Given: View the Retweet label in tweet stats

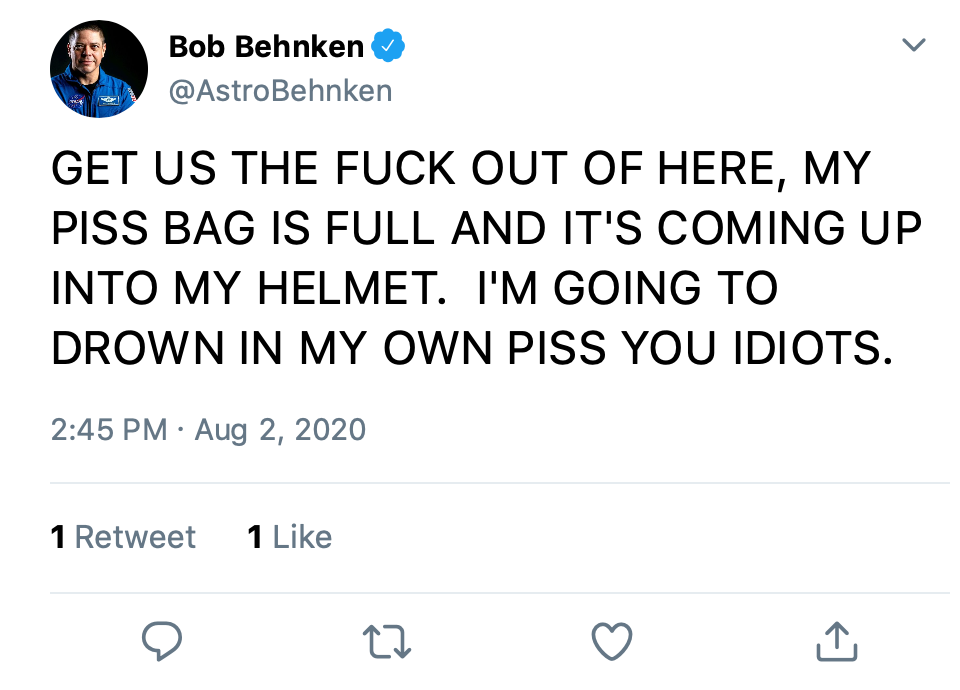Looking at the screenshot, I should coord(135,537).
